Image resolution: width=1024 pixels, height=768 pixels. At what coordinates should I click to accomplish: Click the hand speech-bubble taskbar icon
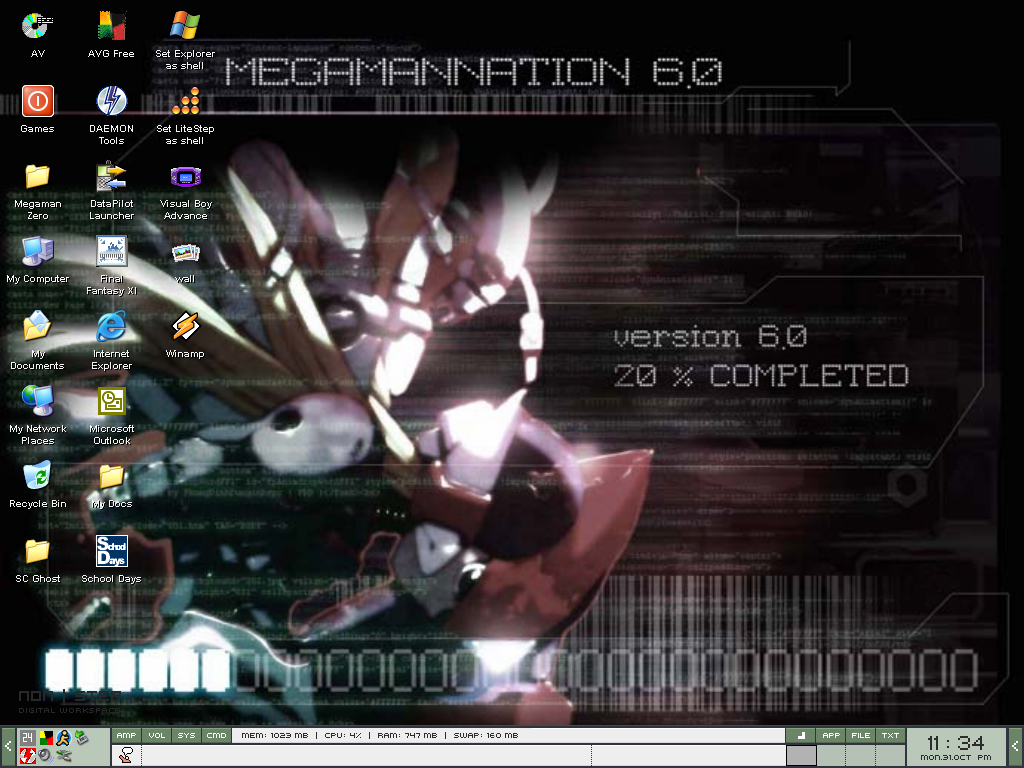tap(126, 756)
